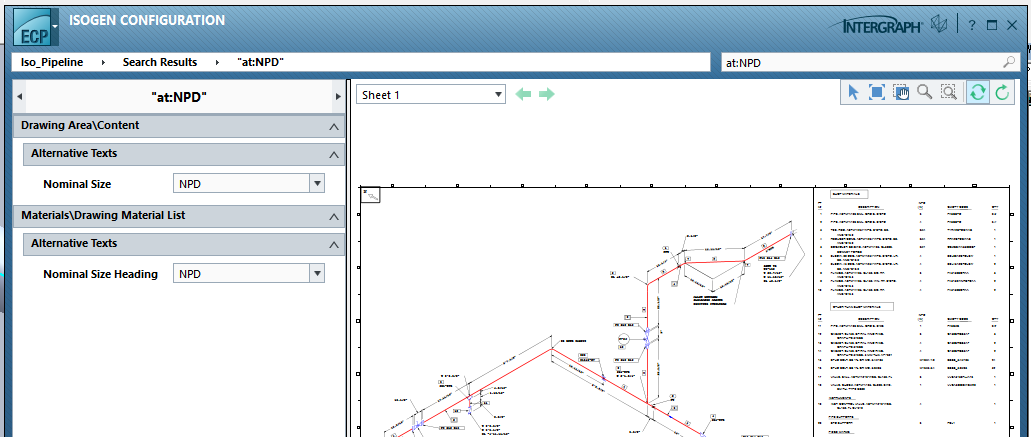The image size is (1031, 437).
Task: Go to previous sheet with left arrow
Action: point(523,95)
